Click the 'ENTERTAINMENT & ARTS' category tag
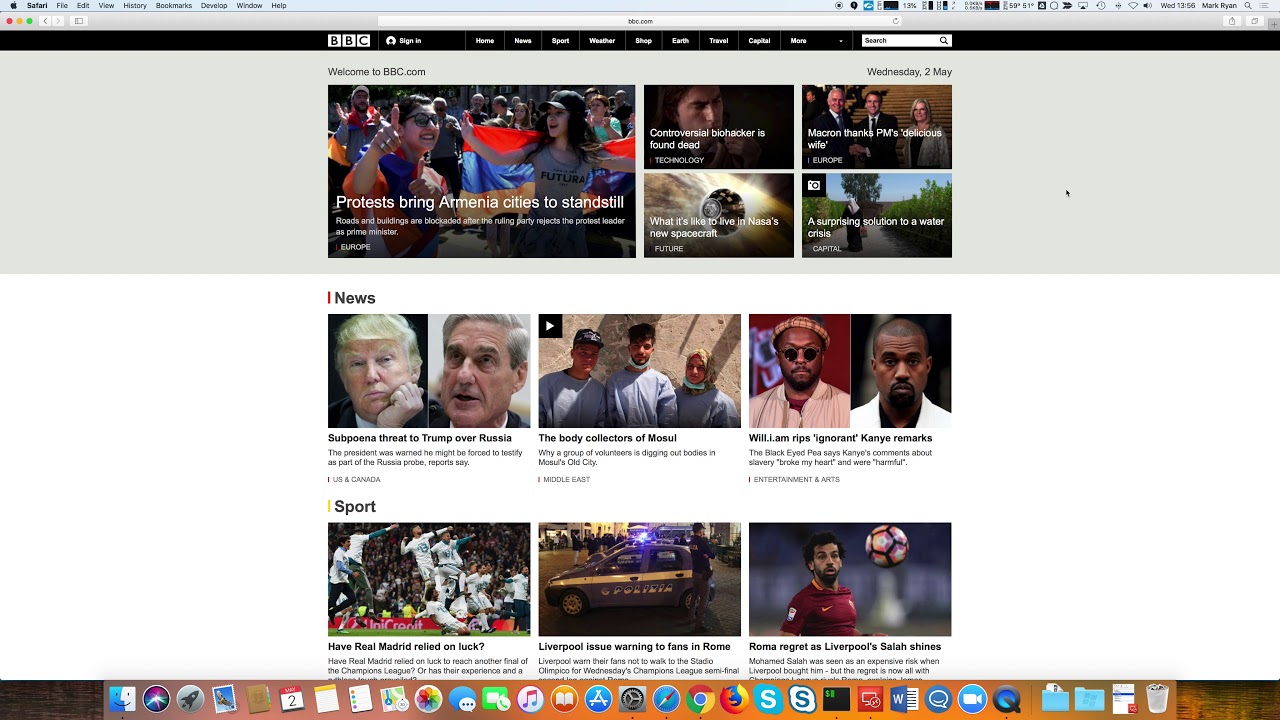 click(796, 480)
